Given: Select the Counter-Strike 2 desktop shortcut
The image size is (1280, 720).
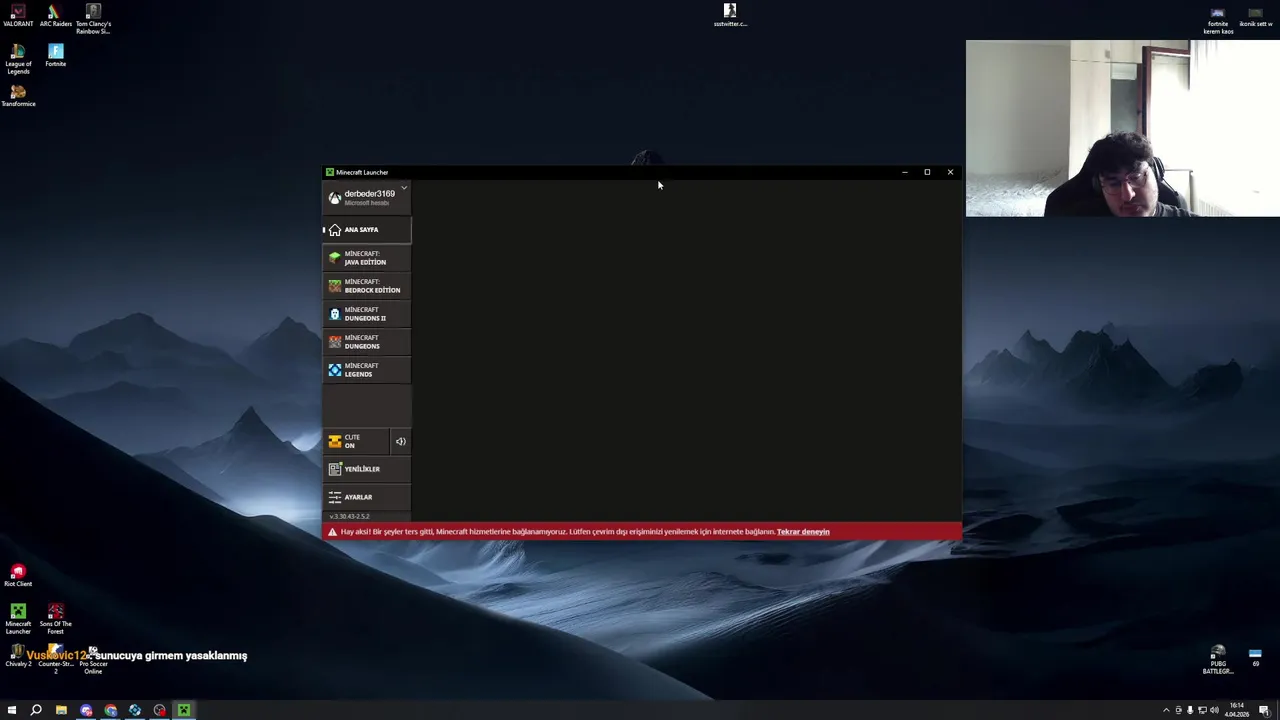Looking at the screenshot, I should tap(55, 659).
